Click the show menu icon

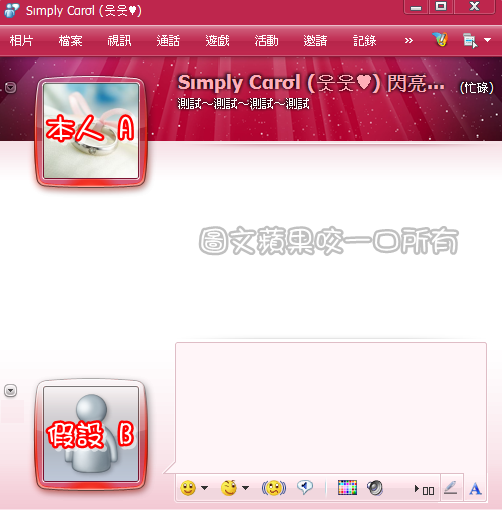(x=470, y=40)
